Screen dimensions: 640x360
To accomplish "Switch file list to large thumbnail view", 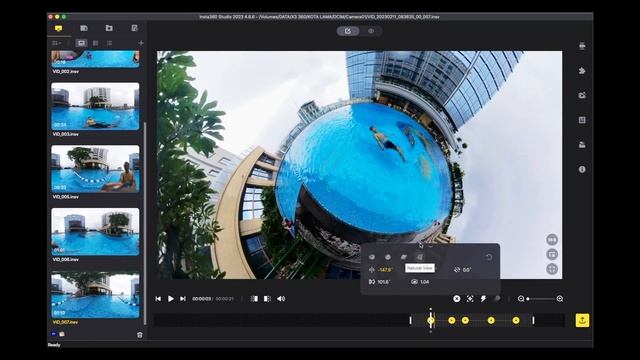I will tap(82, 43).
